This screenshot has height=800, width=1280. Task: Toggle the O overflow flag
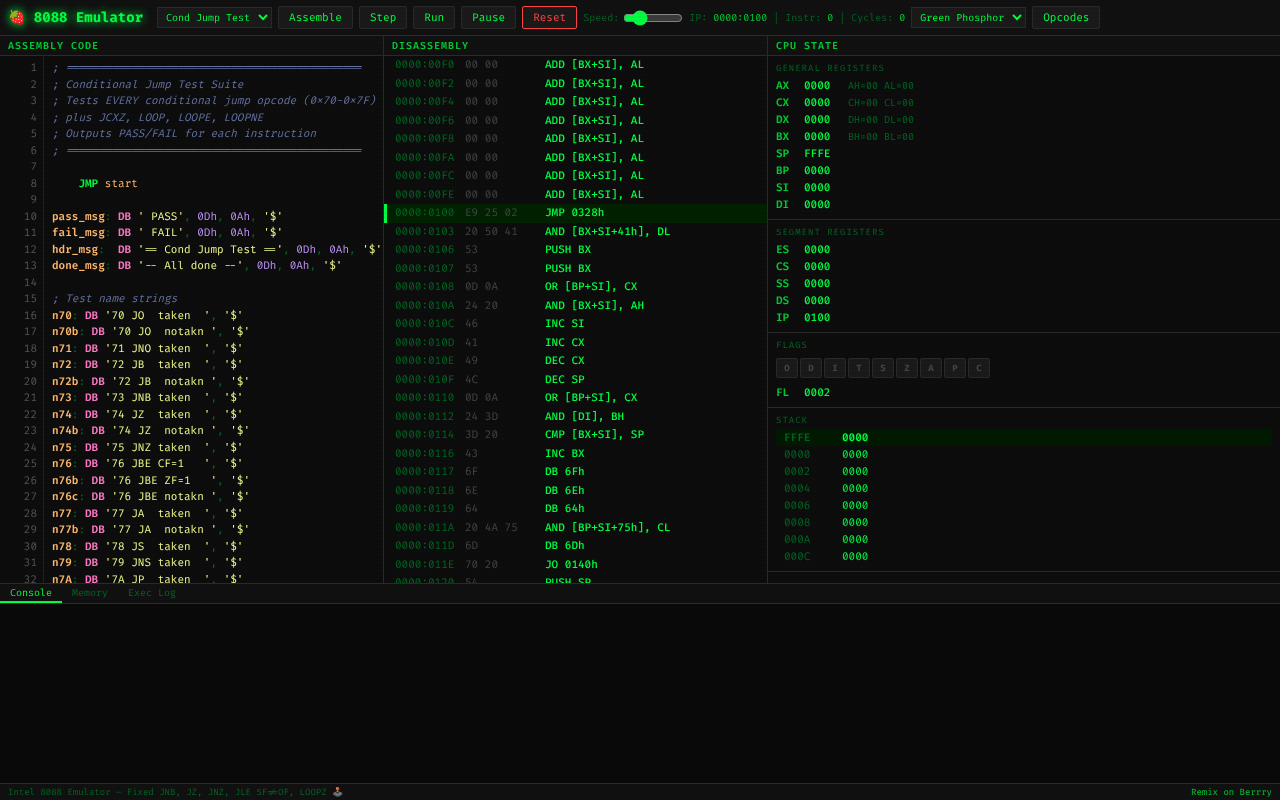pos(787,368)
